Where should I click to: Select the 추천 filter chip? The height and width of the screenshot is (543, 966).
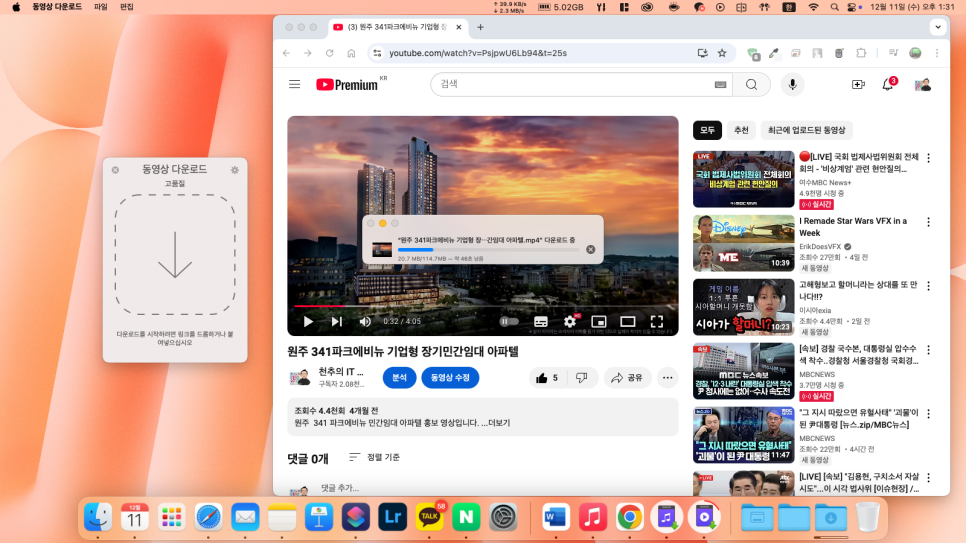[x=741, y=130]
